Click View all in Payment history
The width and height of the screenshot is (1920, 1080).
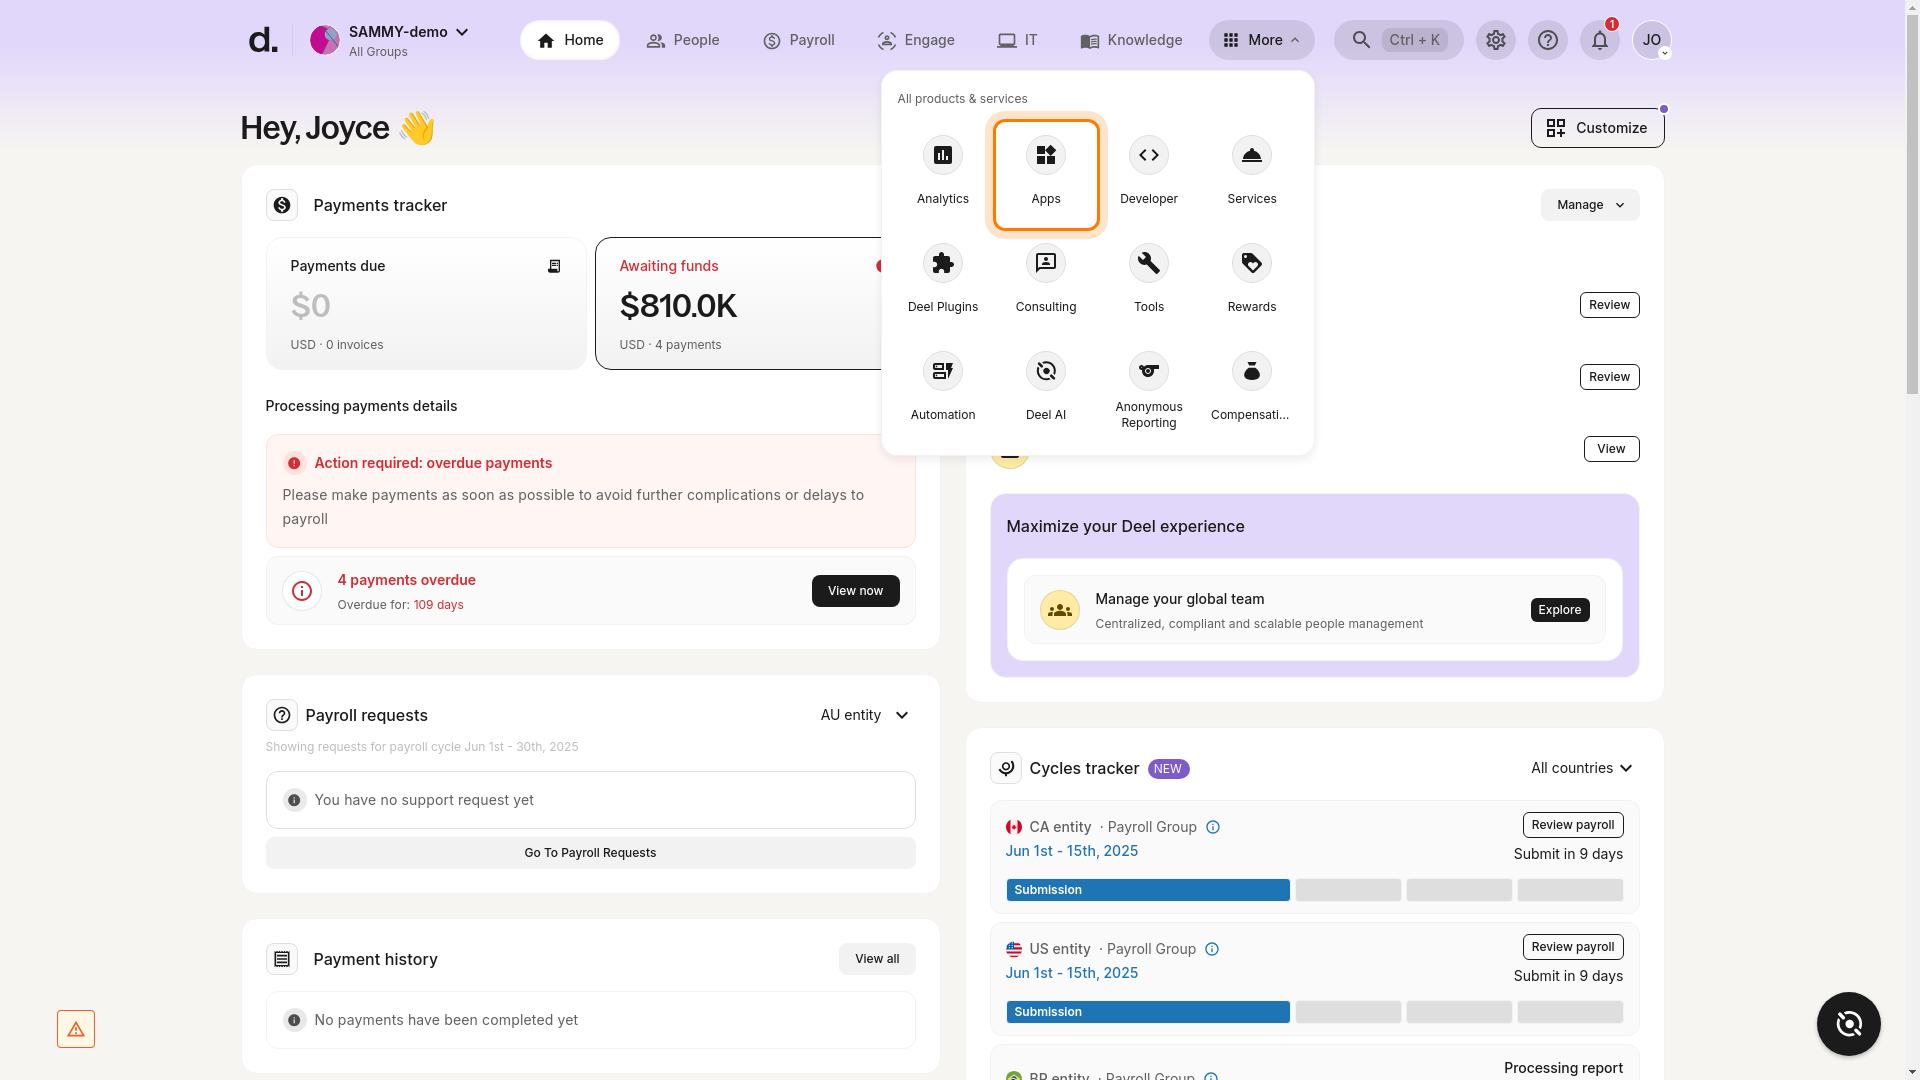coord(877,959)
